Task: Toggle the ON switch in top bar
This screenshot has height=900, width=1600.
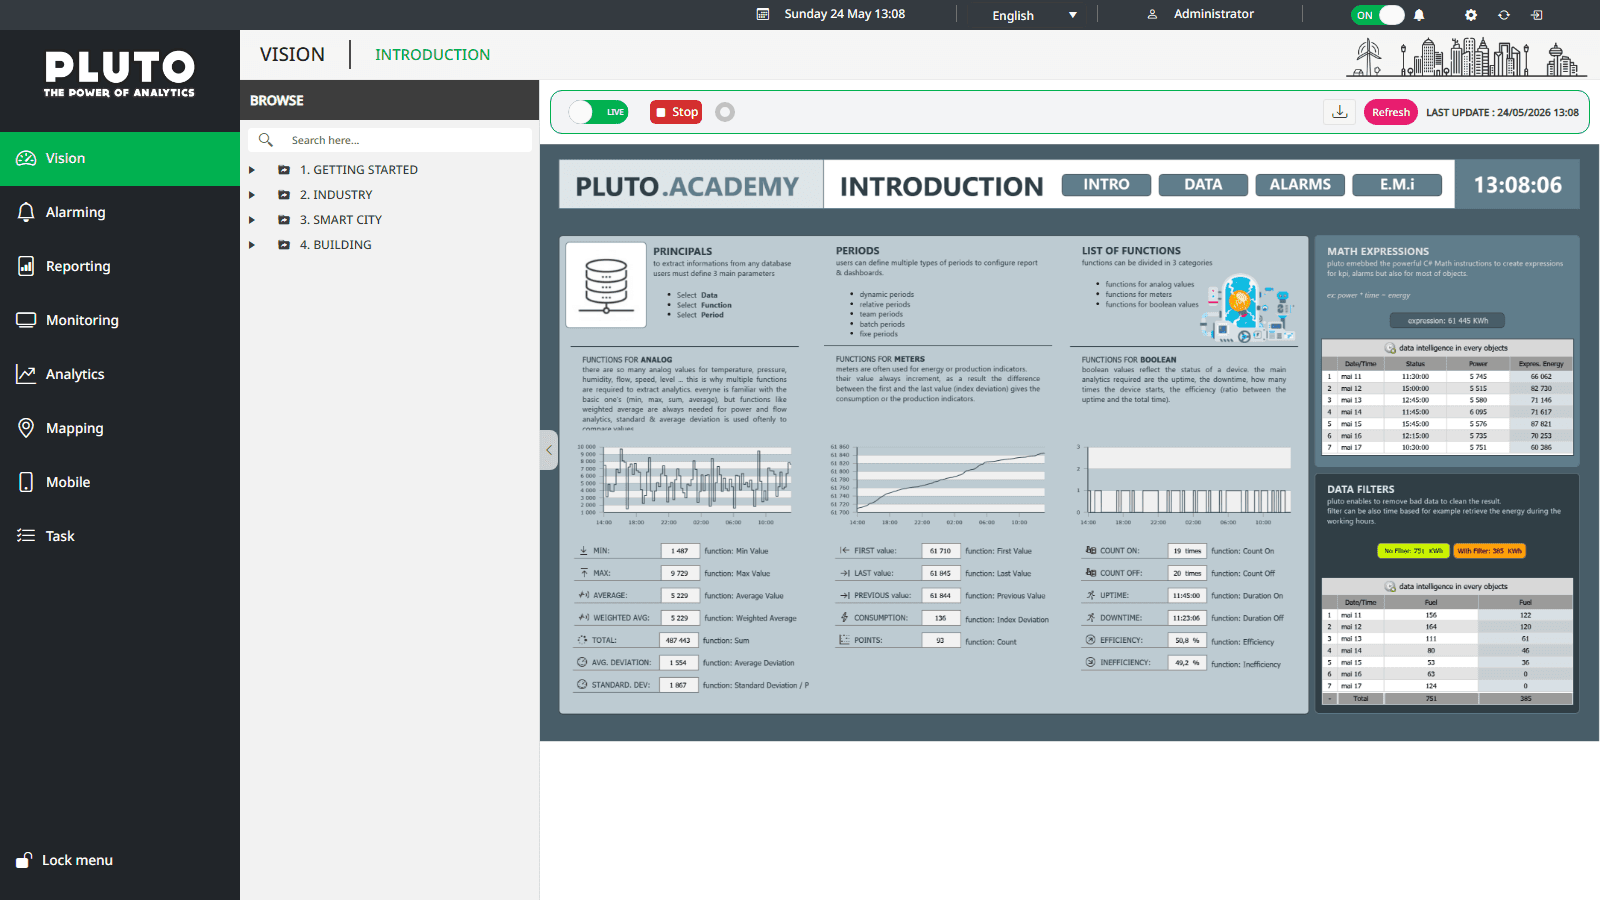Action: [1378, 15]
